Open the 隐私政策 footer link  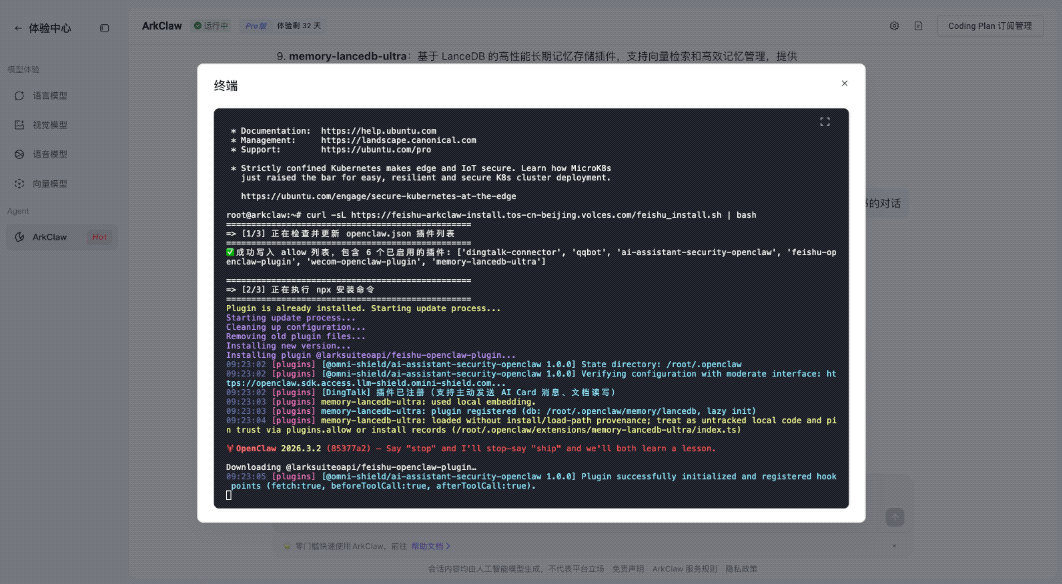tap(741, 569)
